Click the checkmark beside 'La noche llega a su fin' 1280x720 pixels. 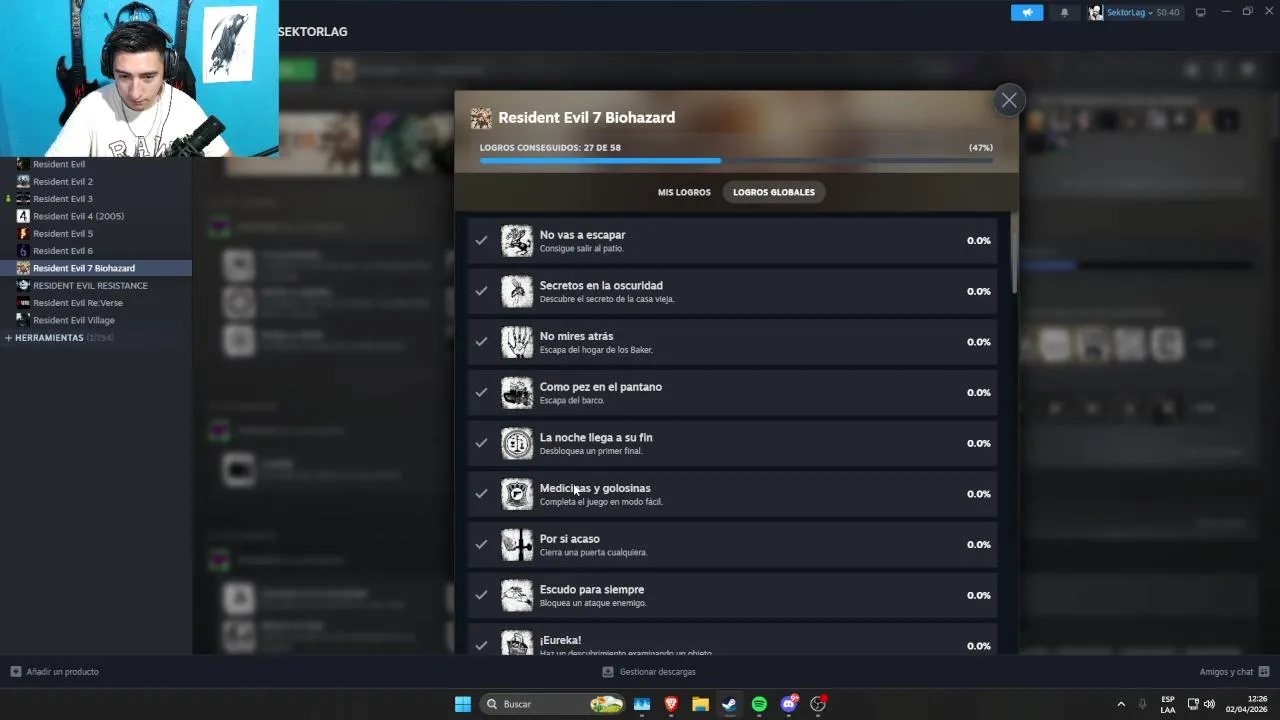pyautogui.click(x=481, y=443)
